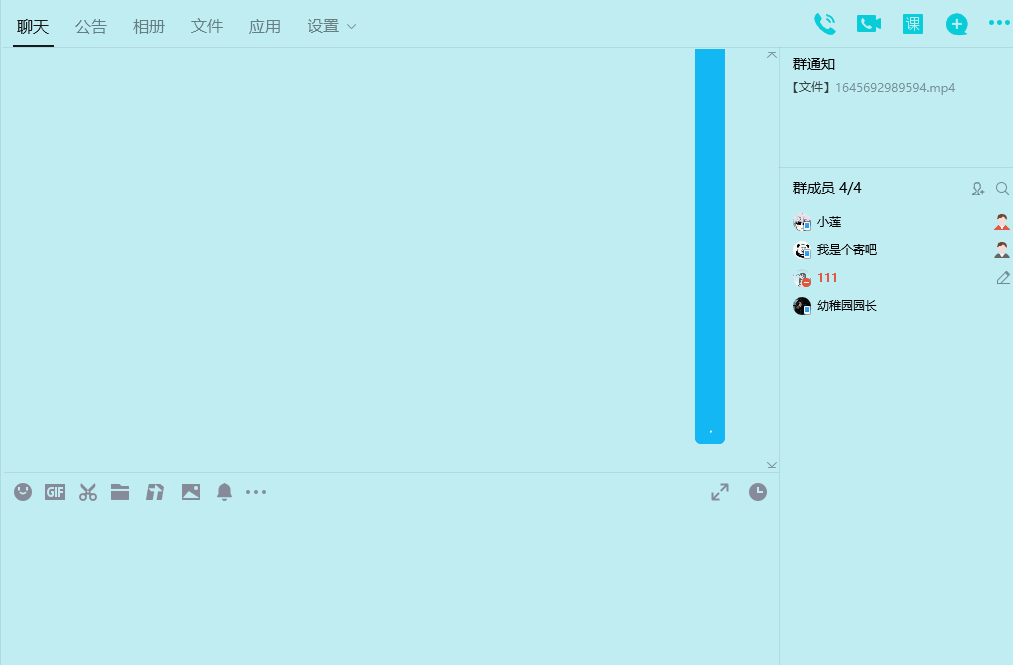Image resolution: width=1013 pixels, height=665 pixels.
Task: Click inside the message input area
Action: [390, 585]
